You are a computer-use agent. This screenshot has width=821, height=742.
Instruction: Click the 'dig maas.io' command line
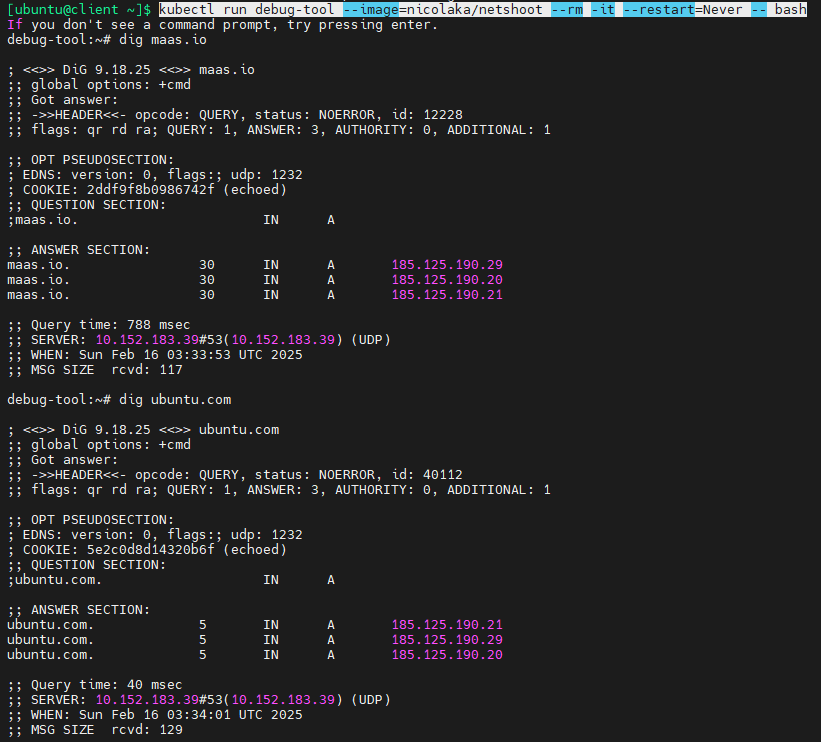point(107,40)
